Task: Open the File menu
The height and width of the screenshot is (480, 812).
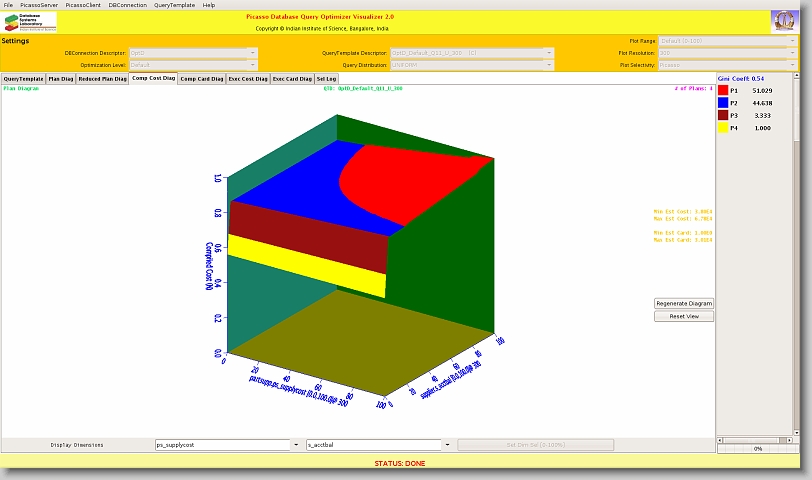Action: click(9, 5)
